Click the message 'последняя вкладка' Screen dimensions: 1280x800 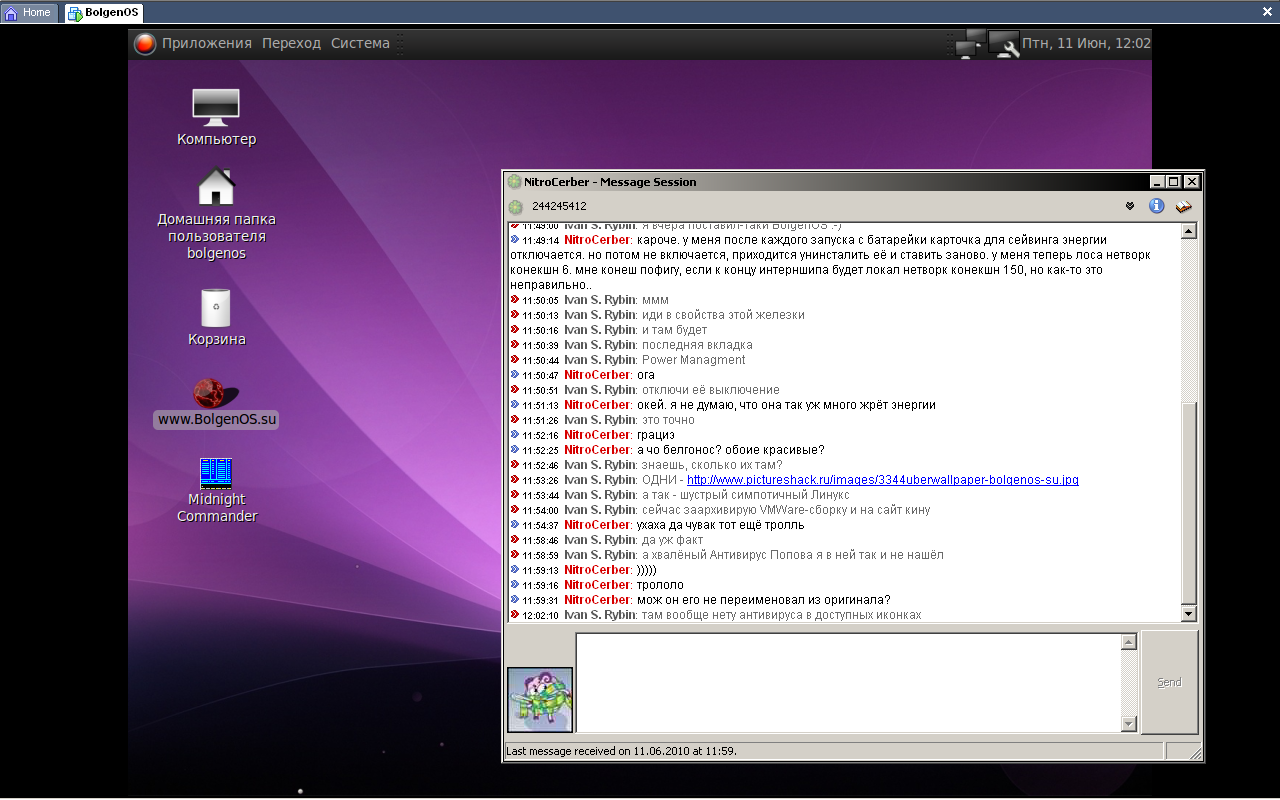[x=696, y=345]
